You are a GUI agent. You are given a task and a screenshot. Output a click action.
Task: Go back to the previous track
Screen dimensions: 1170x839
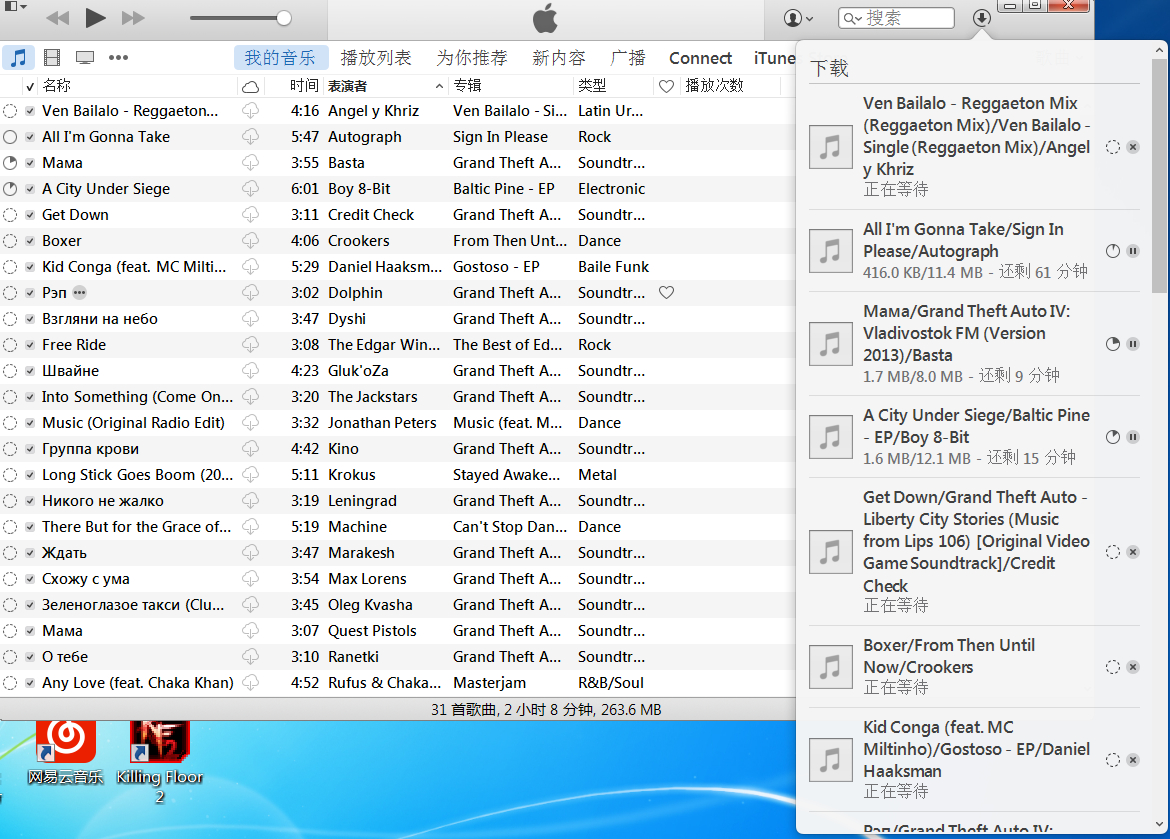(x=58, y=18)
